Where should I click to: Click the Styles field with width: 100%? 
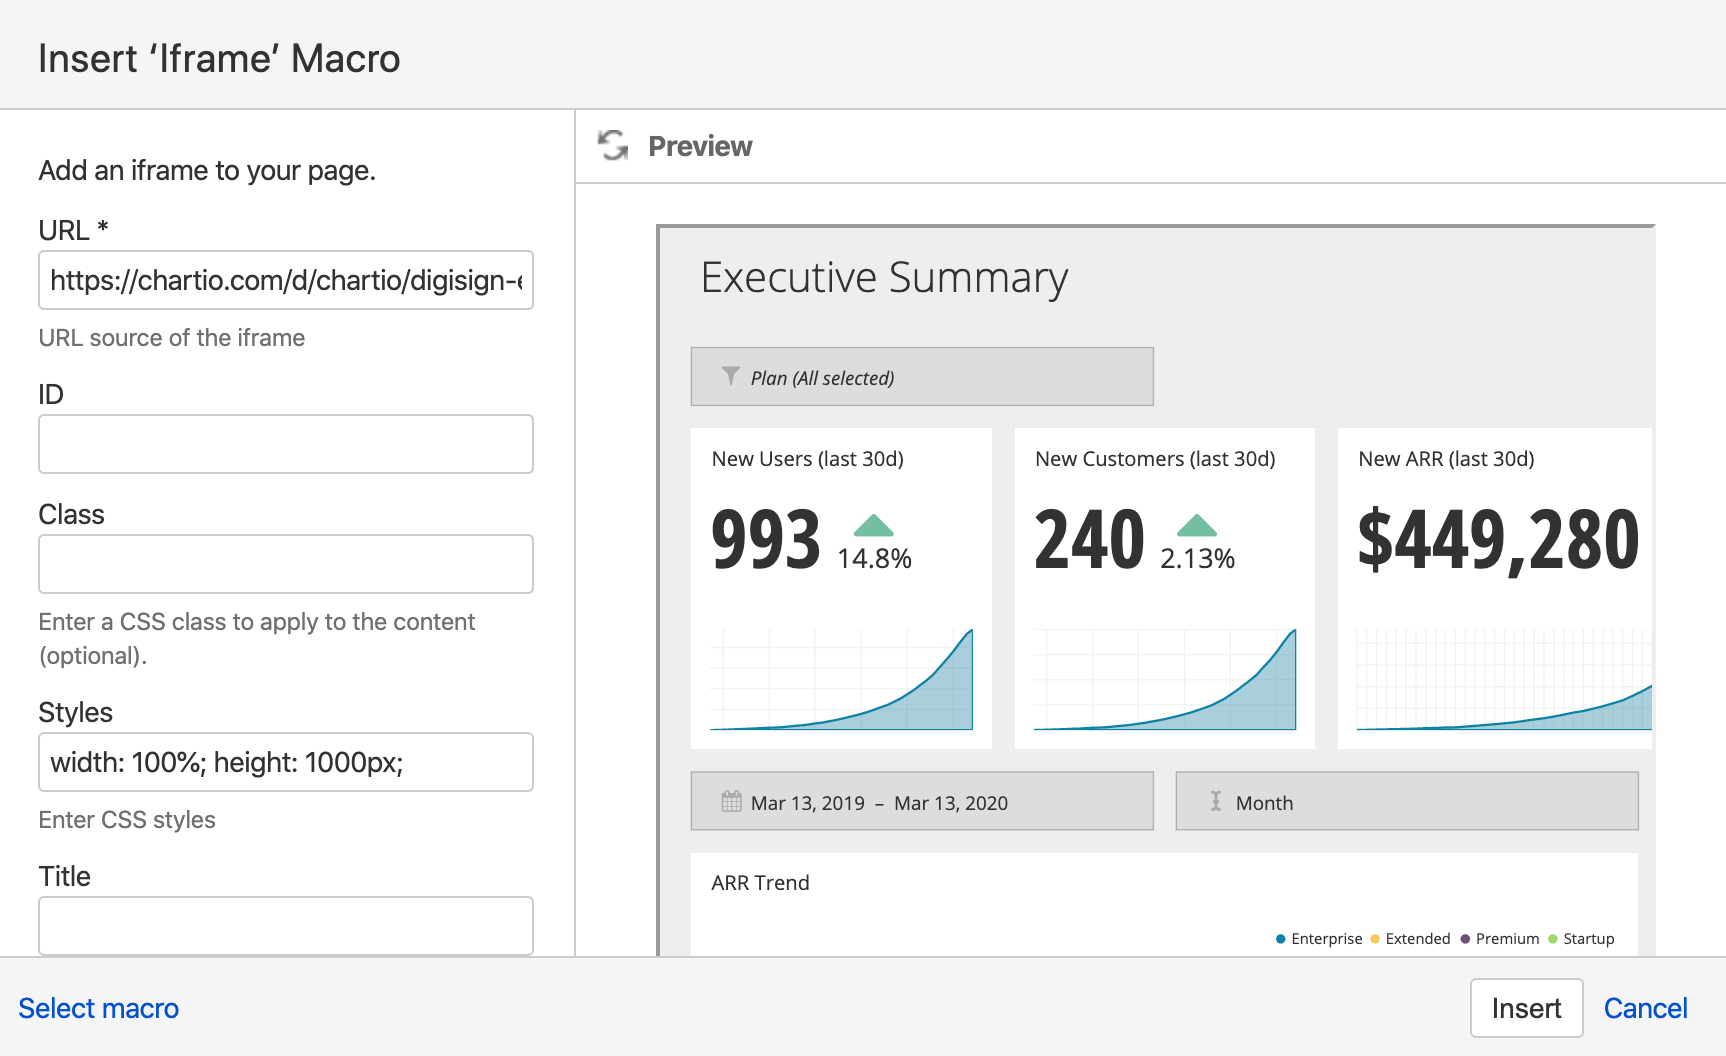(286, 762)
